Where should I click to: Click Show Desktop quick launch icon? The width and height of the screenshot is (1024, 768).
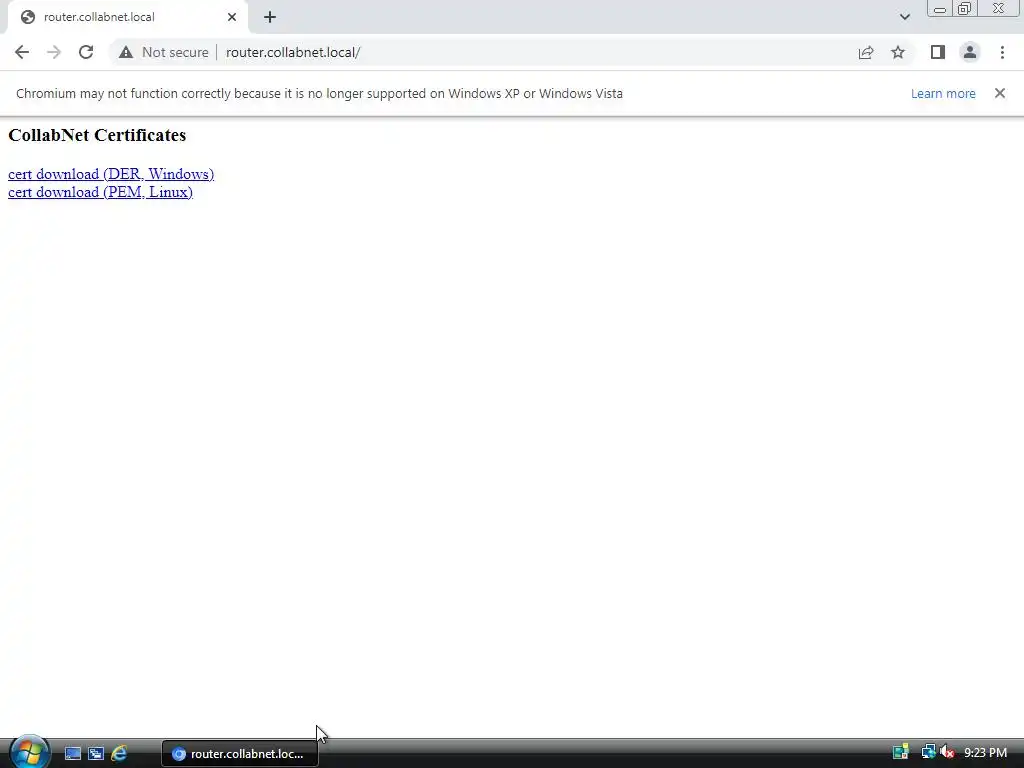click(x=72, y=754)
